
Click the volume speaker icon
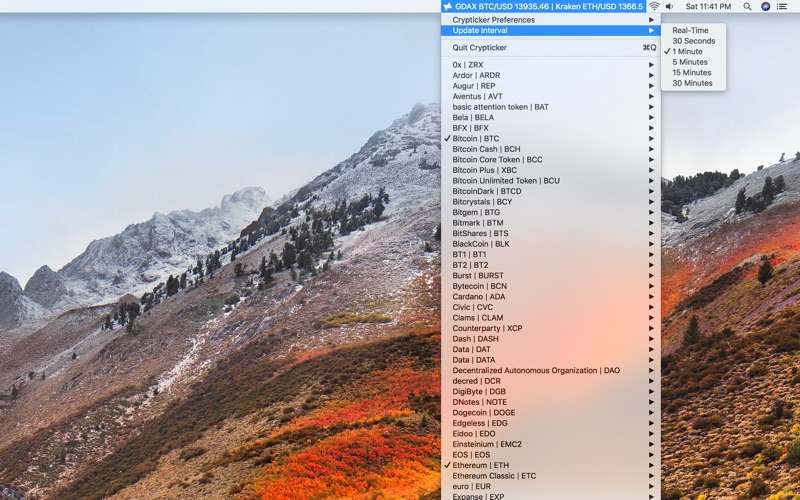point(669,6)
